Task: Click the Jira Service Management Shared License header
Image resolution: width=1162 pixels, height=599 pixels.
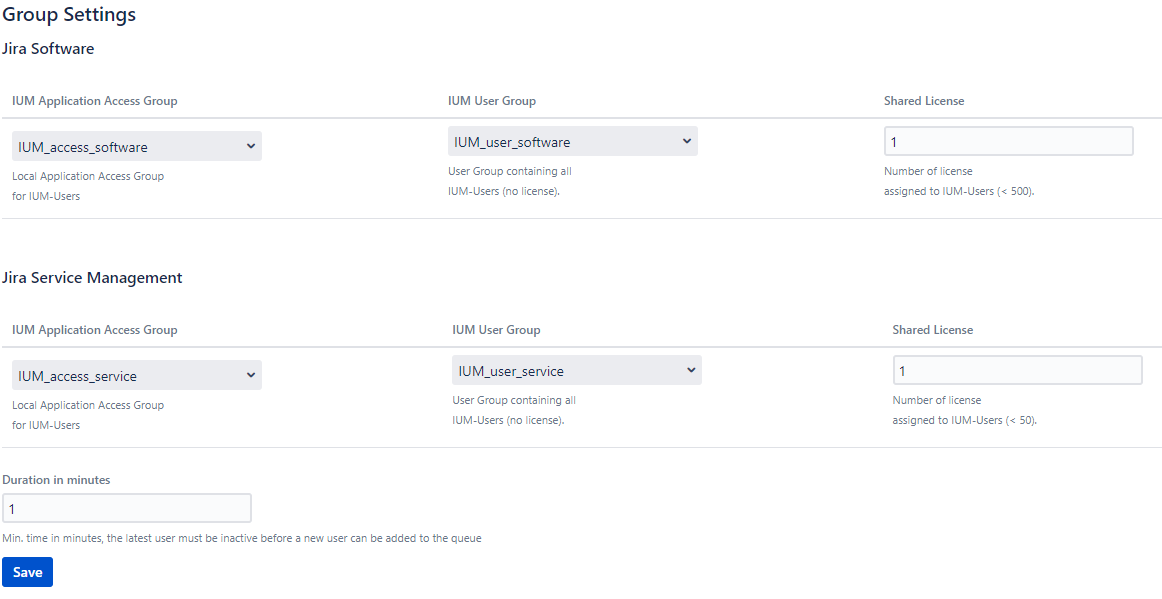Action: [x=933, y=330]
